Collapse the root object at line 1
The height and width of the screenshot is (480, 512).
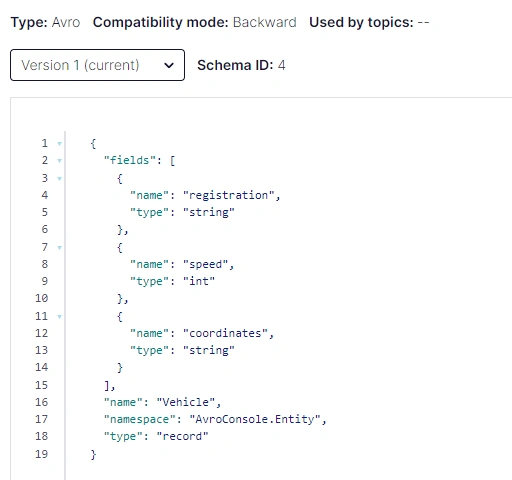tap(59, 144)
